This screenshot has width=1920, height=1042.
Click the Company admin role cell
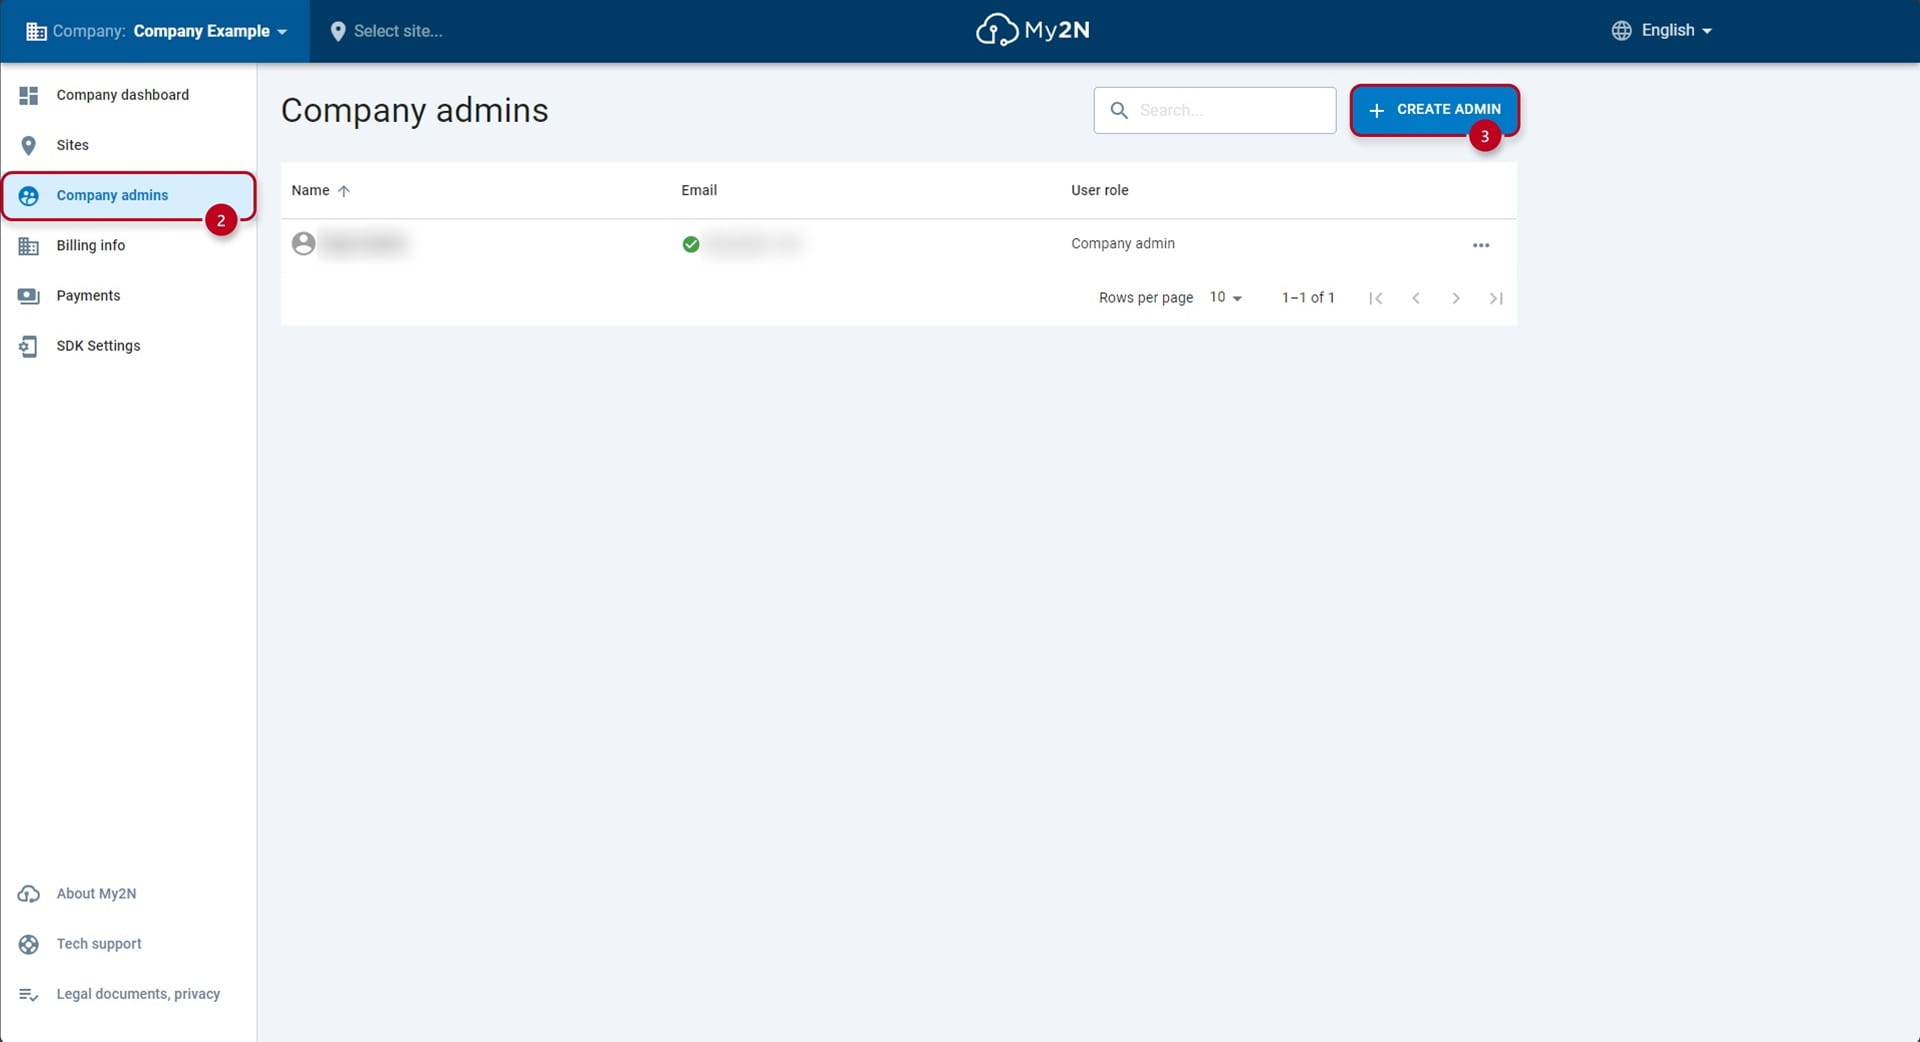1123,244
